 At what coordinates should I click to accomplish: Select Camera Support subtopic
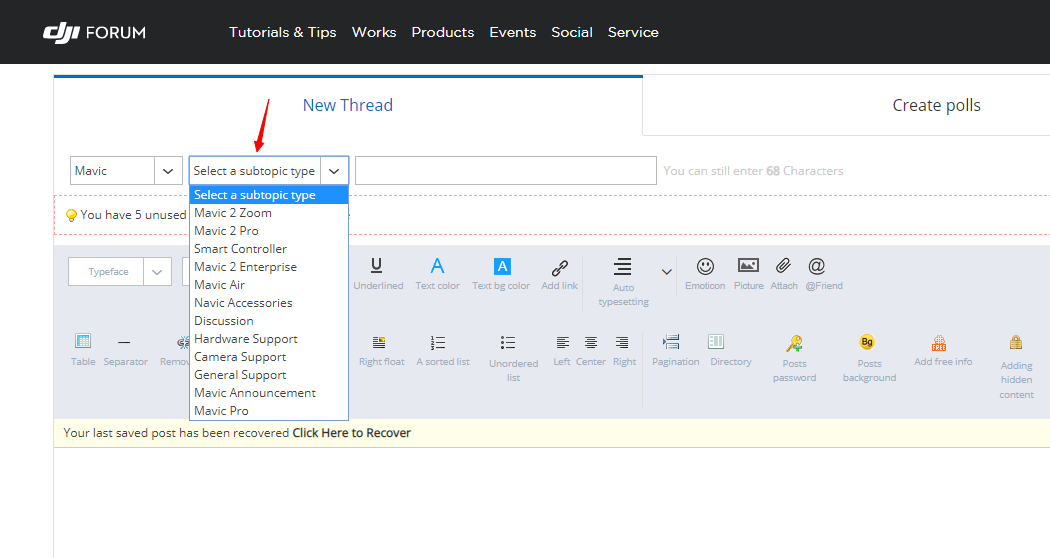tap(269, 358)
